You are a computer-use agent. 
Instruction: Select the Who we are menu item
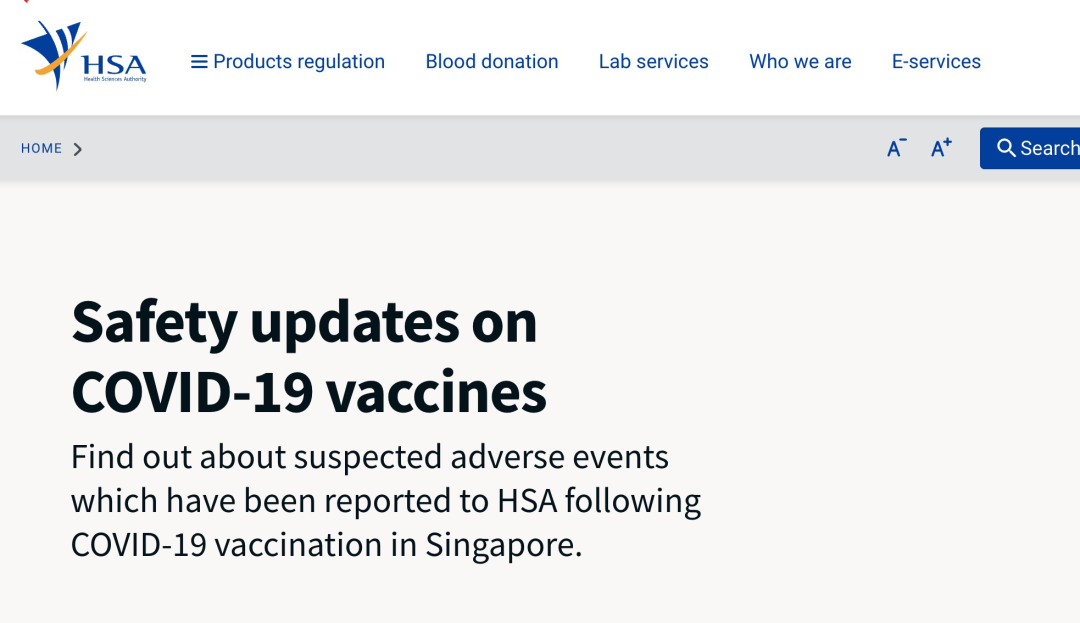pyautogui.click(x=800, y=61)
